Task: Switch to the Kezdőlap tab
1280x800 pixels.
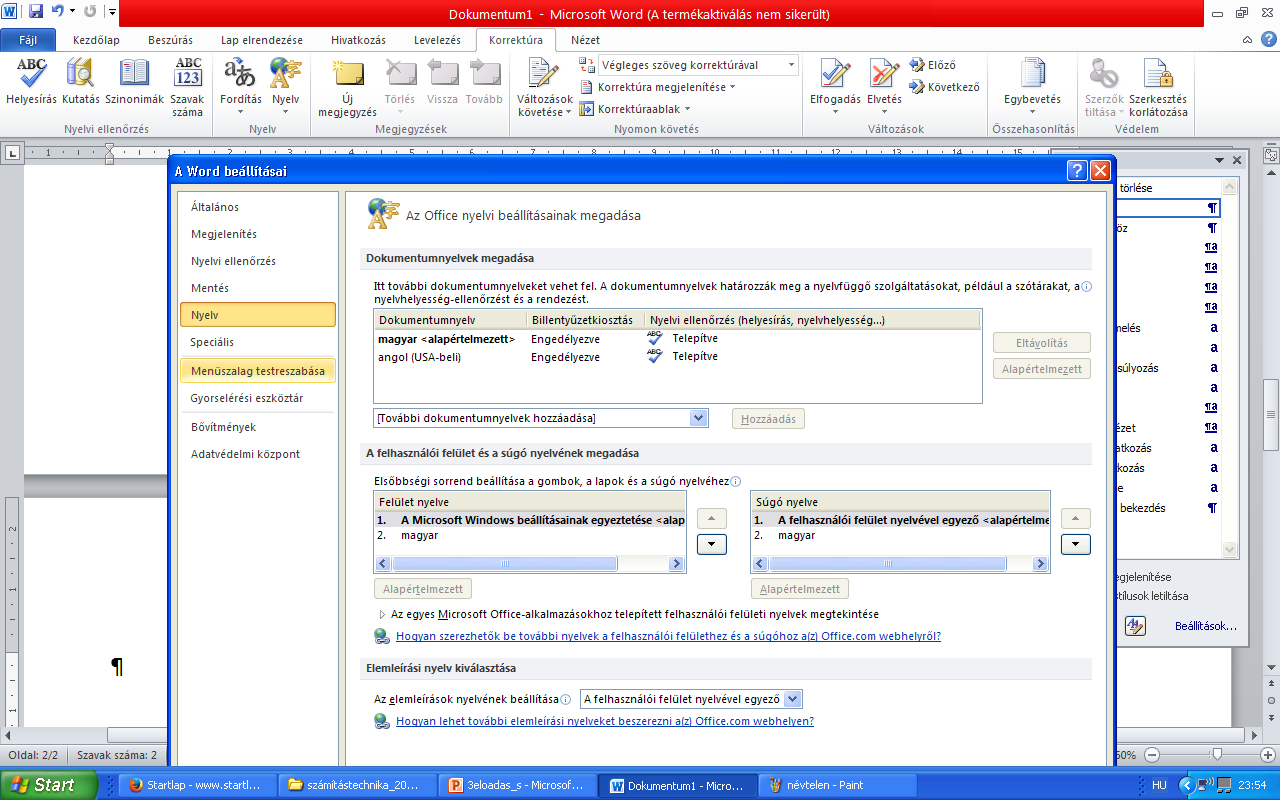Action: (x=97, y=40)
